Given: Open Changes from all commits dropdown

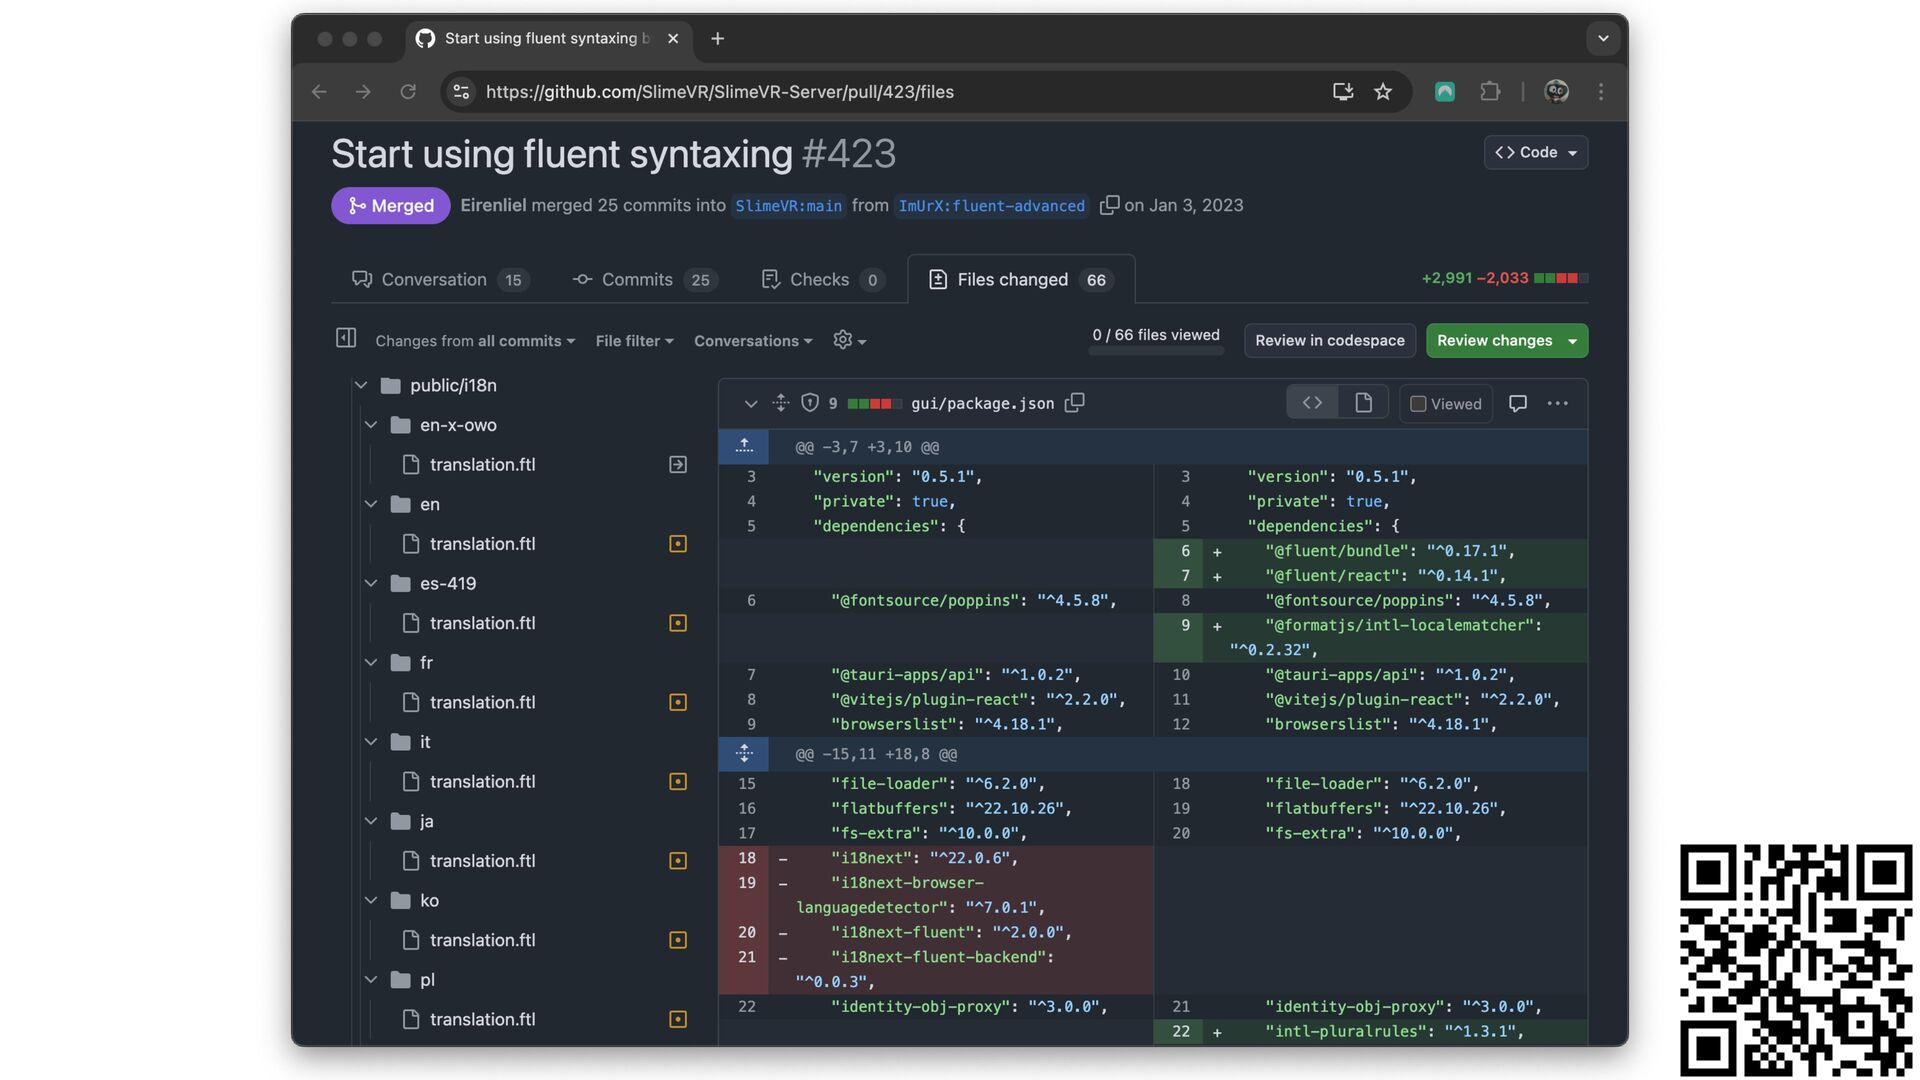Looking at the screenshot, I should [x=475, y=341].
